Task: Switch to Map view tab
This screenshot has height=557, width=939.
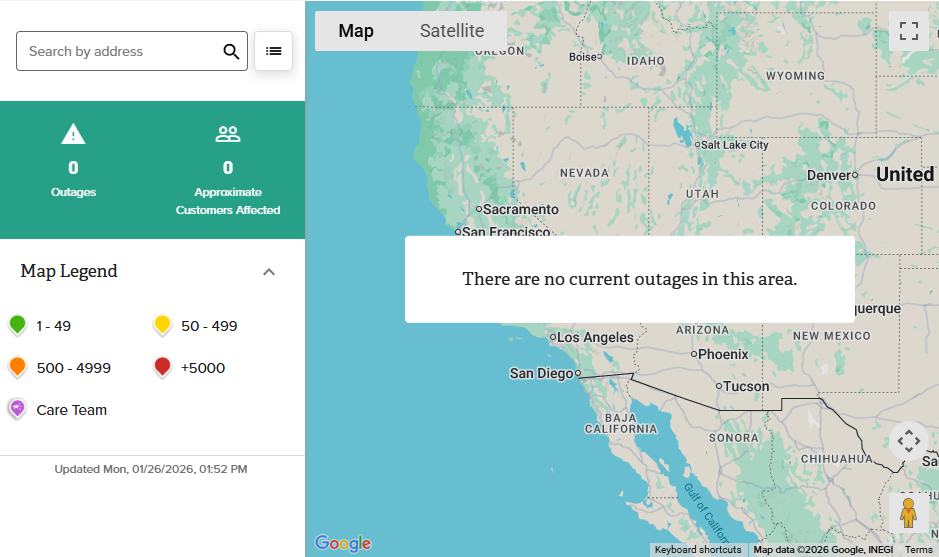Action: click(x=356, y=31)
